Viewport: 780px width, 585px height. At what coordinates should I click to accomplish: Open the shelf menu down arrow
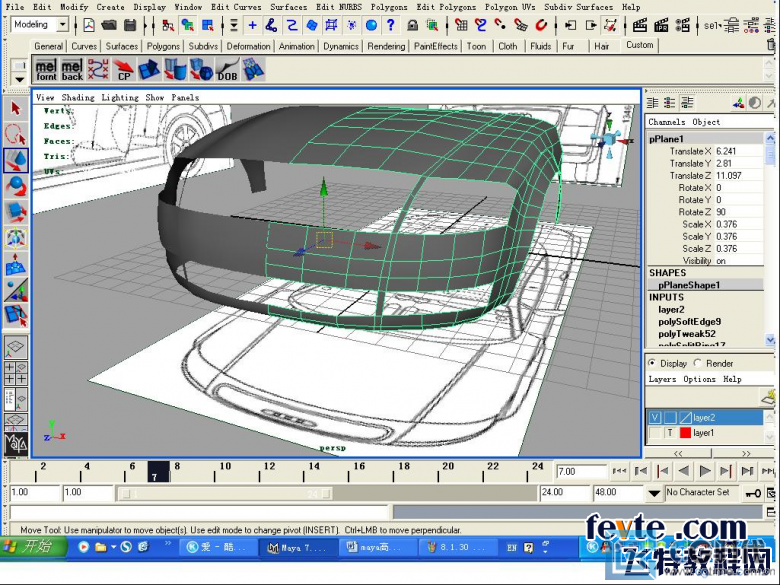[19, 79]
